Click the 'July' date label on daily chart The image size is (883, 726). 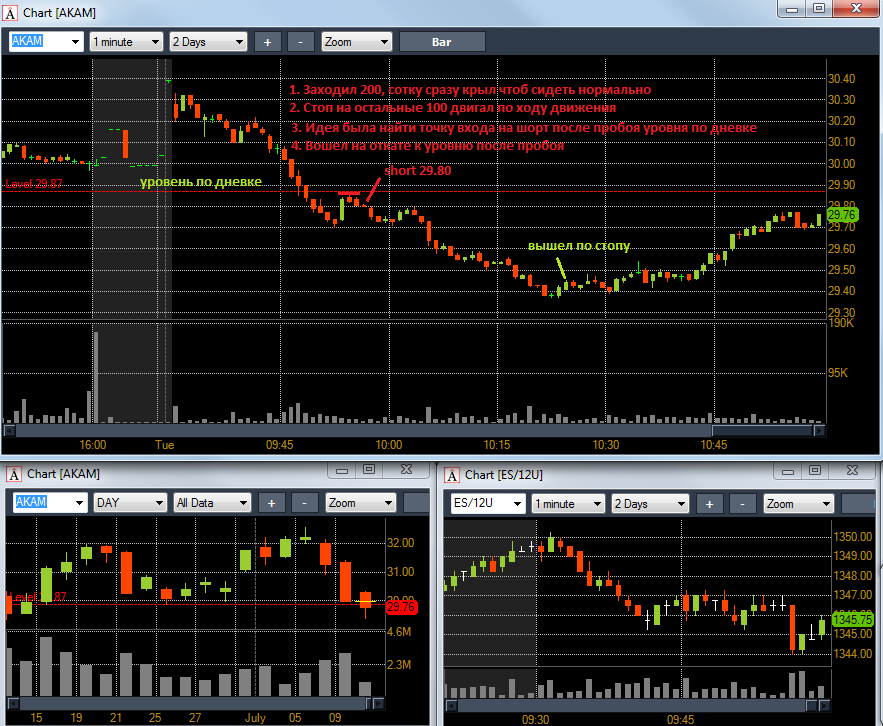255,718
